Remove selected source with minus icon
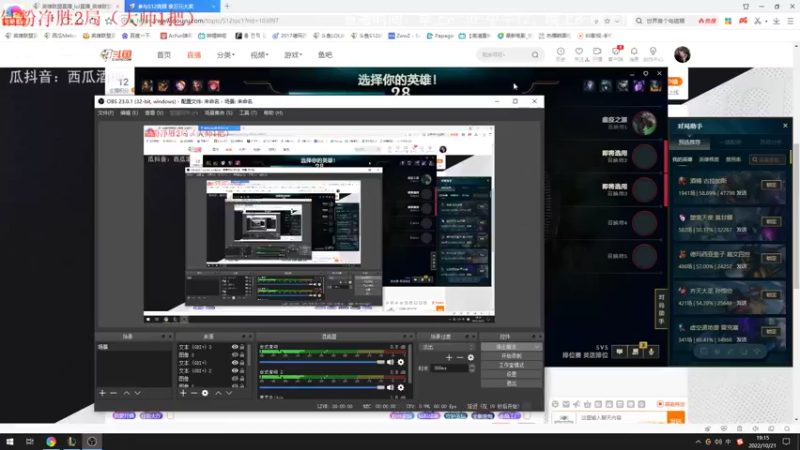The height and width of the screenshot is (450, 800). pyautogui.click(x=194, y=393)
